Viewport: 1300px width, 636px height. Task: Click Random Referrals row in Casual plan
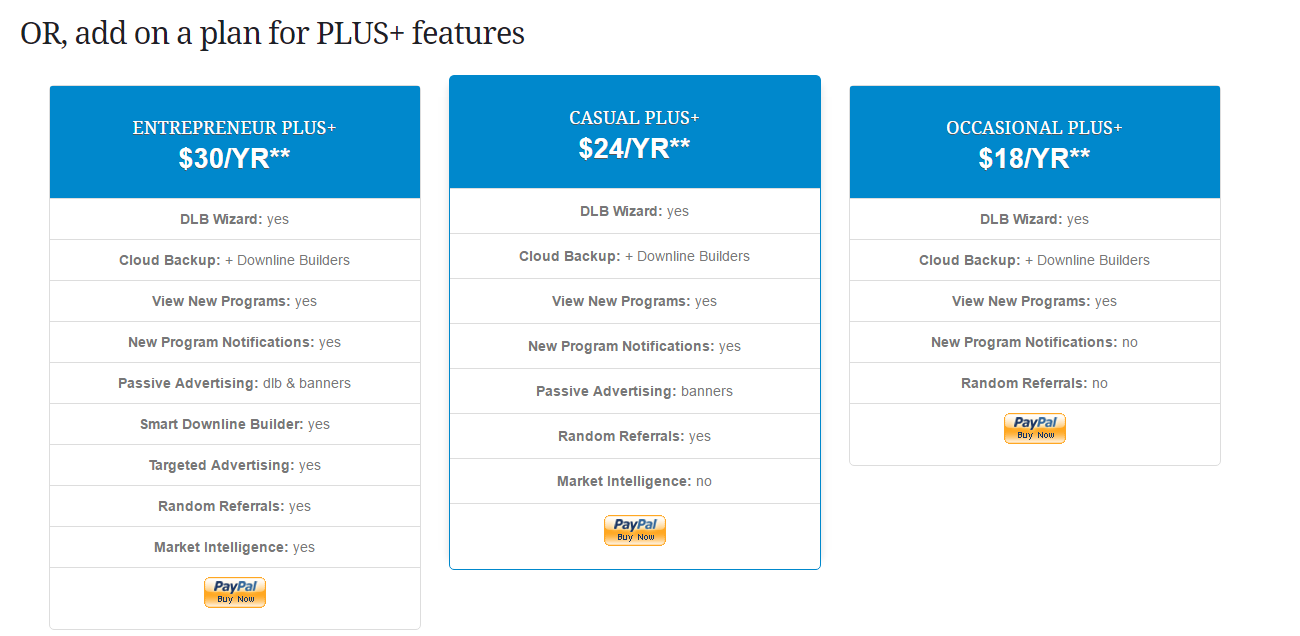[635, 436]
